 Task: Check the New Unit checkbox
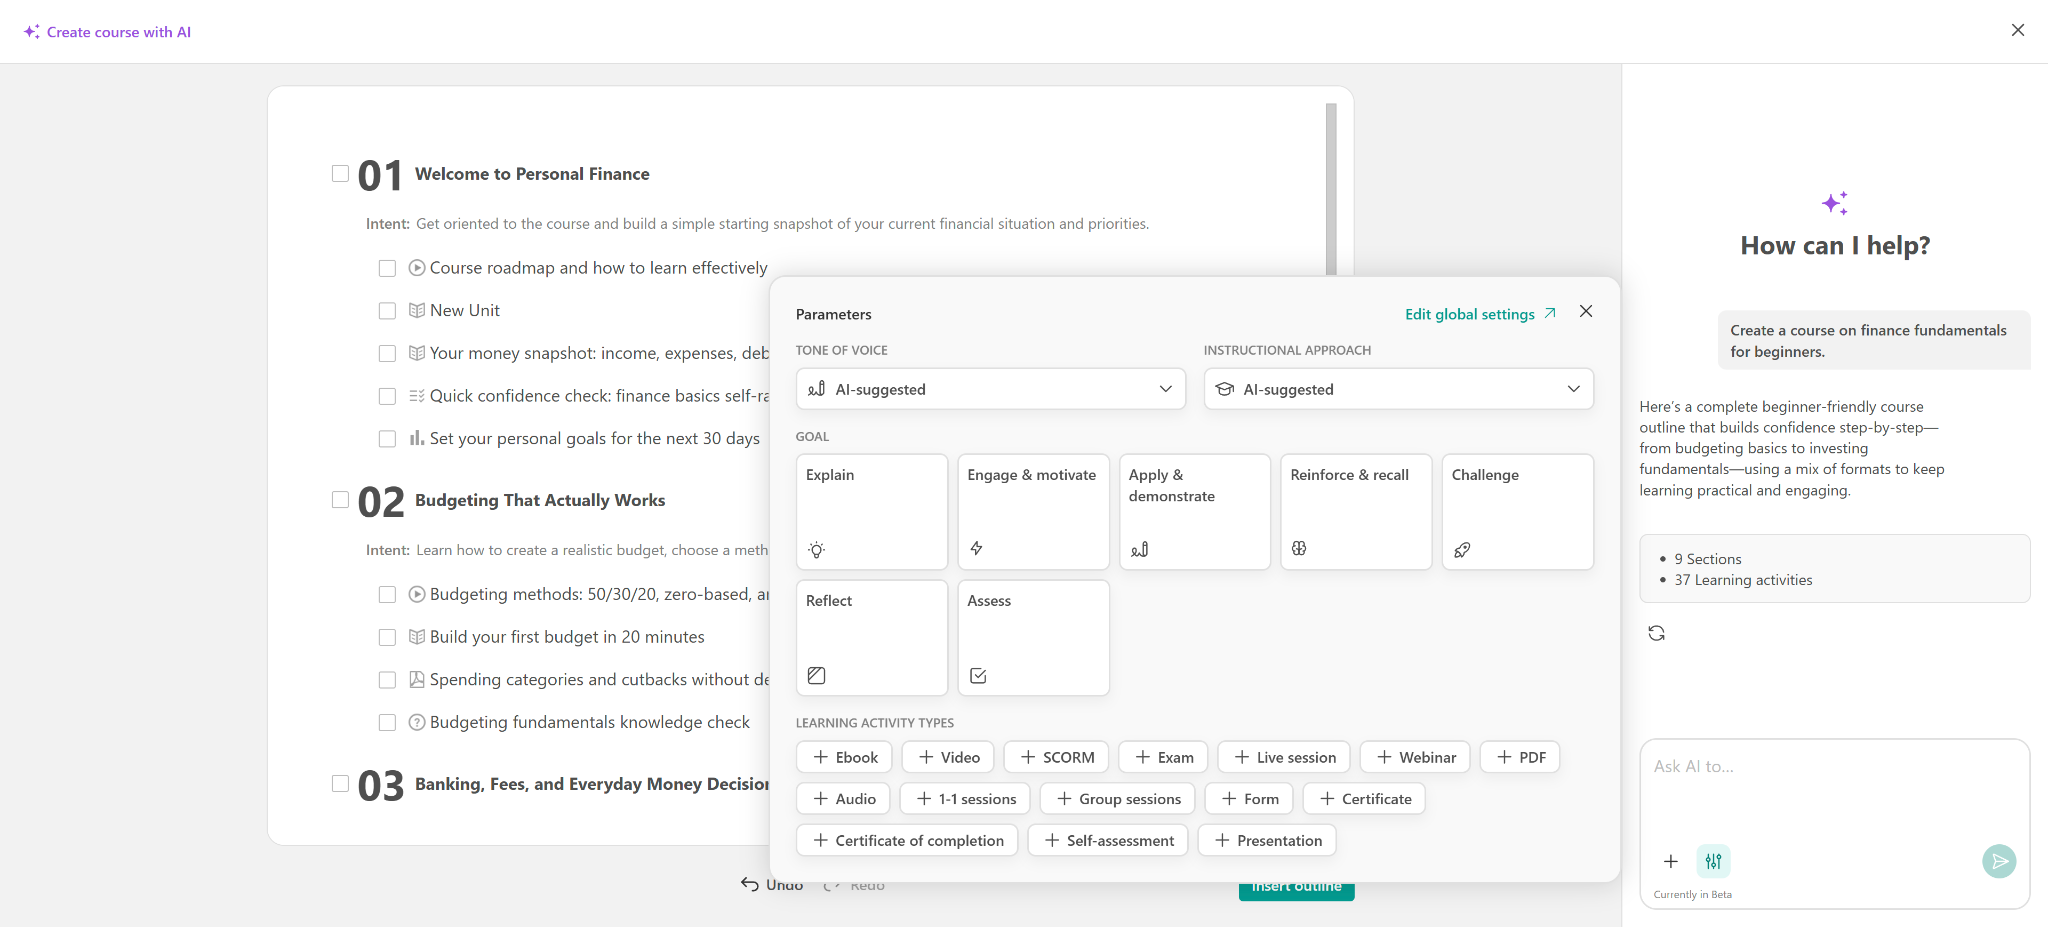387,311
